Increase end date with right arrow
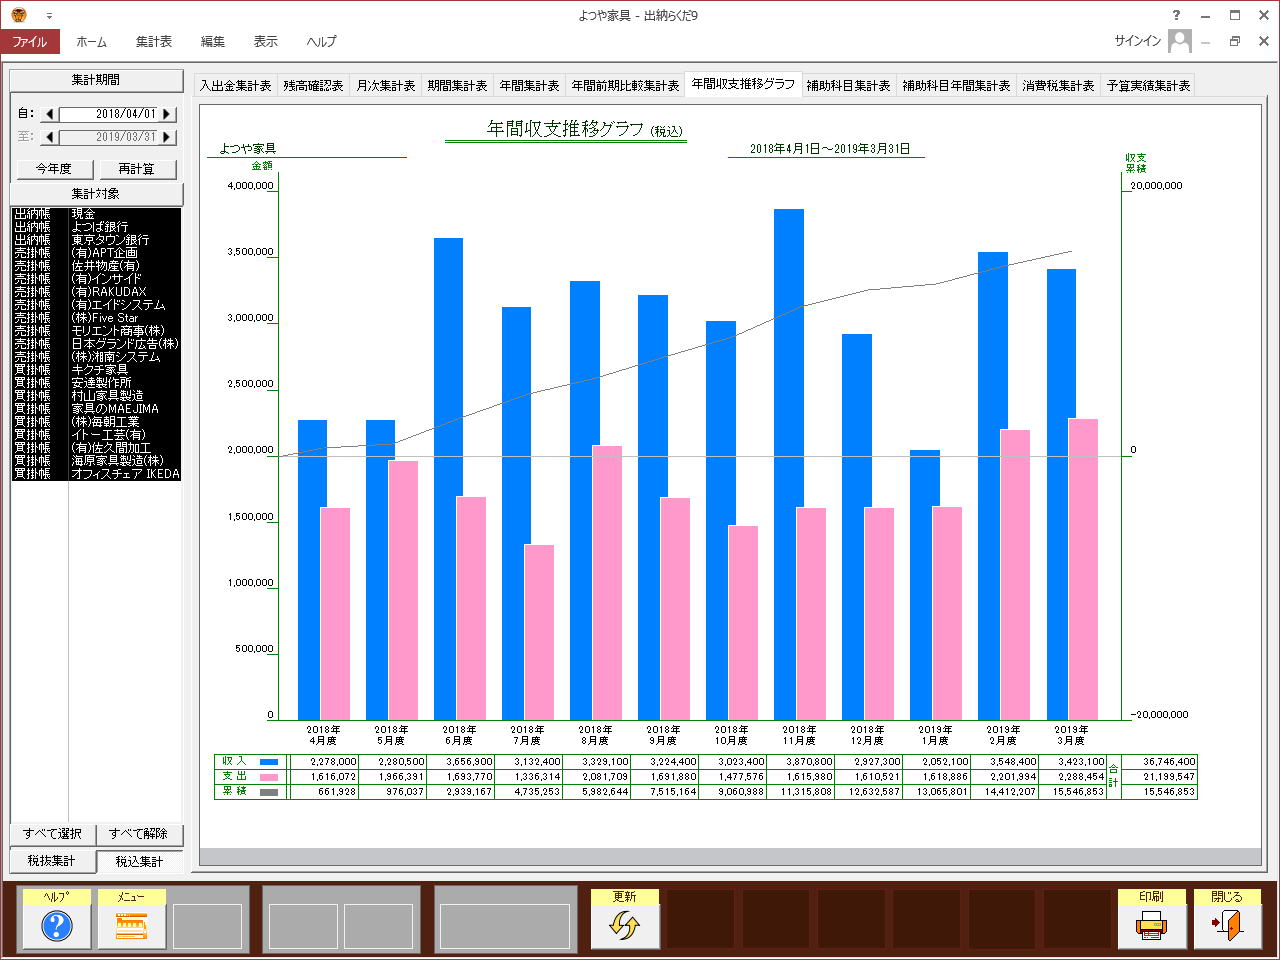1280x960 pixels. pos(167,137)
